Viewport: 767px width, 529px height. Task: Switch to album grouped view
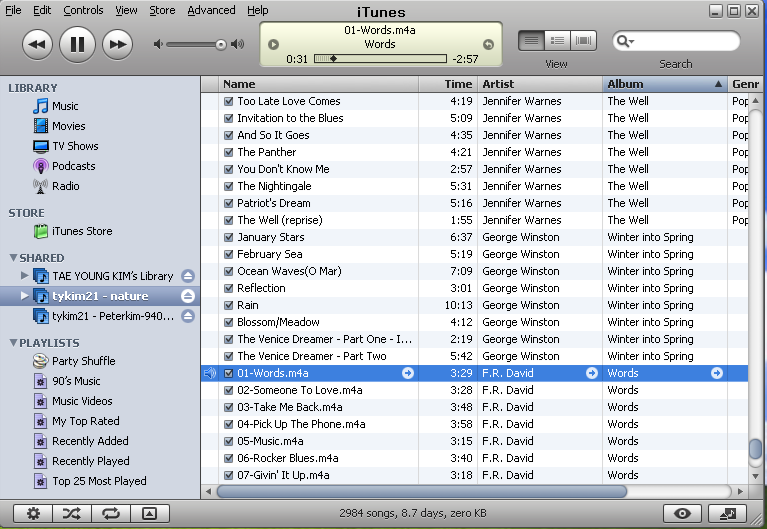(557, 41)
